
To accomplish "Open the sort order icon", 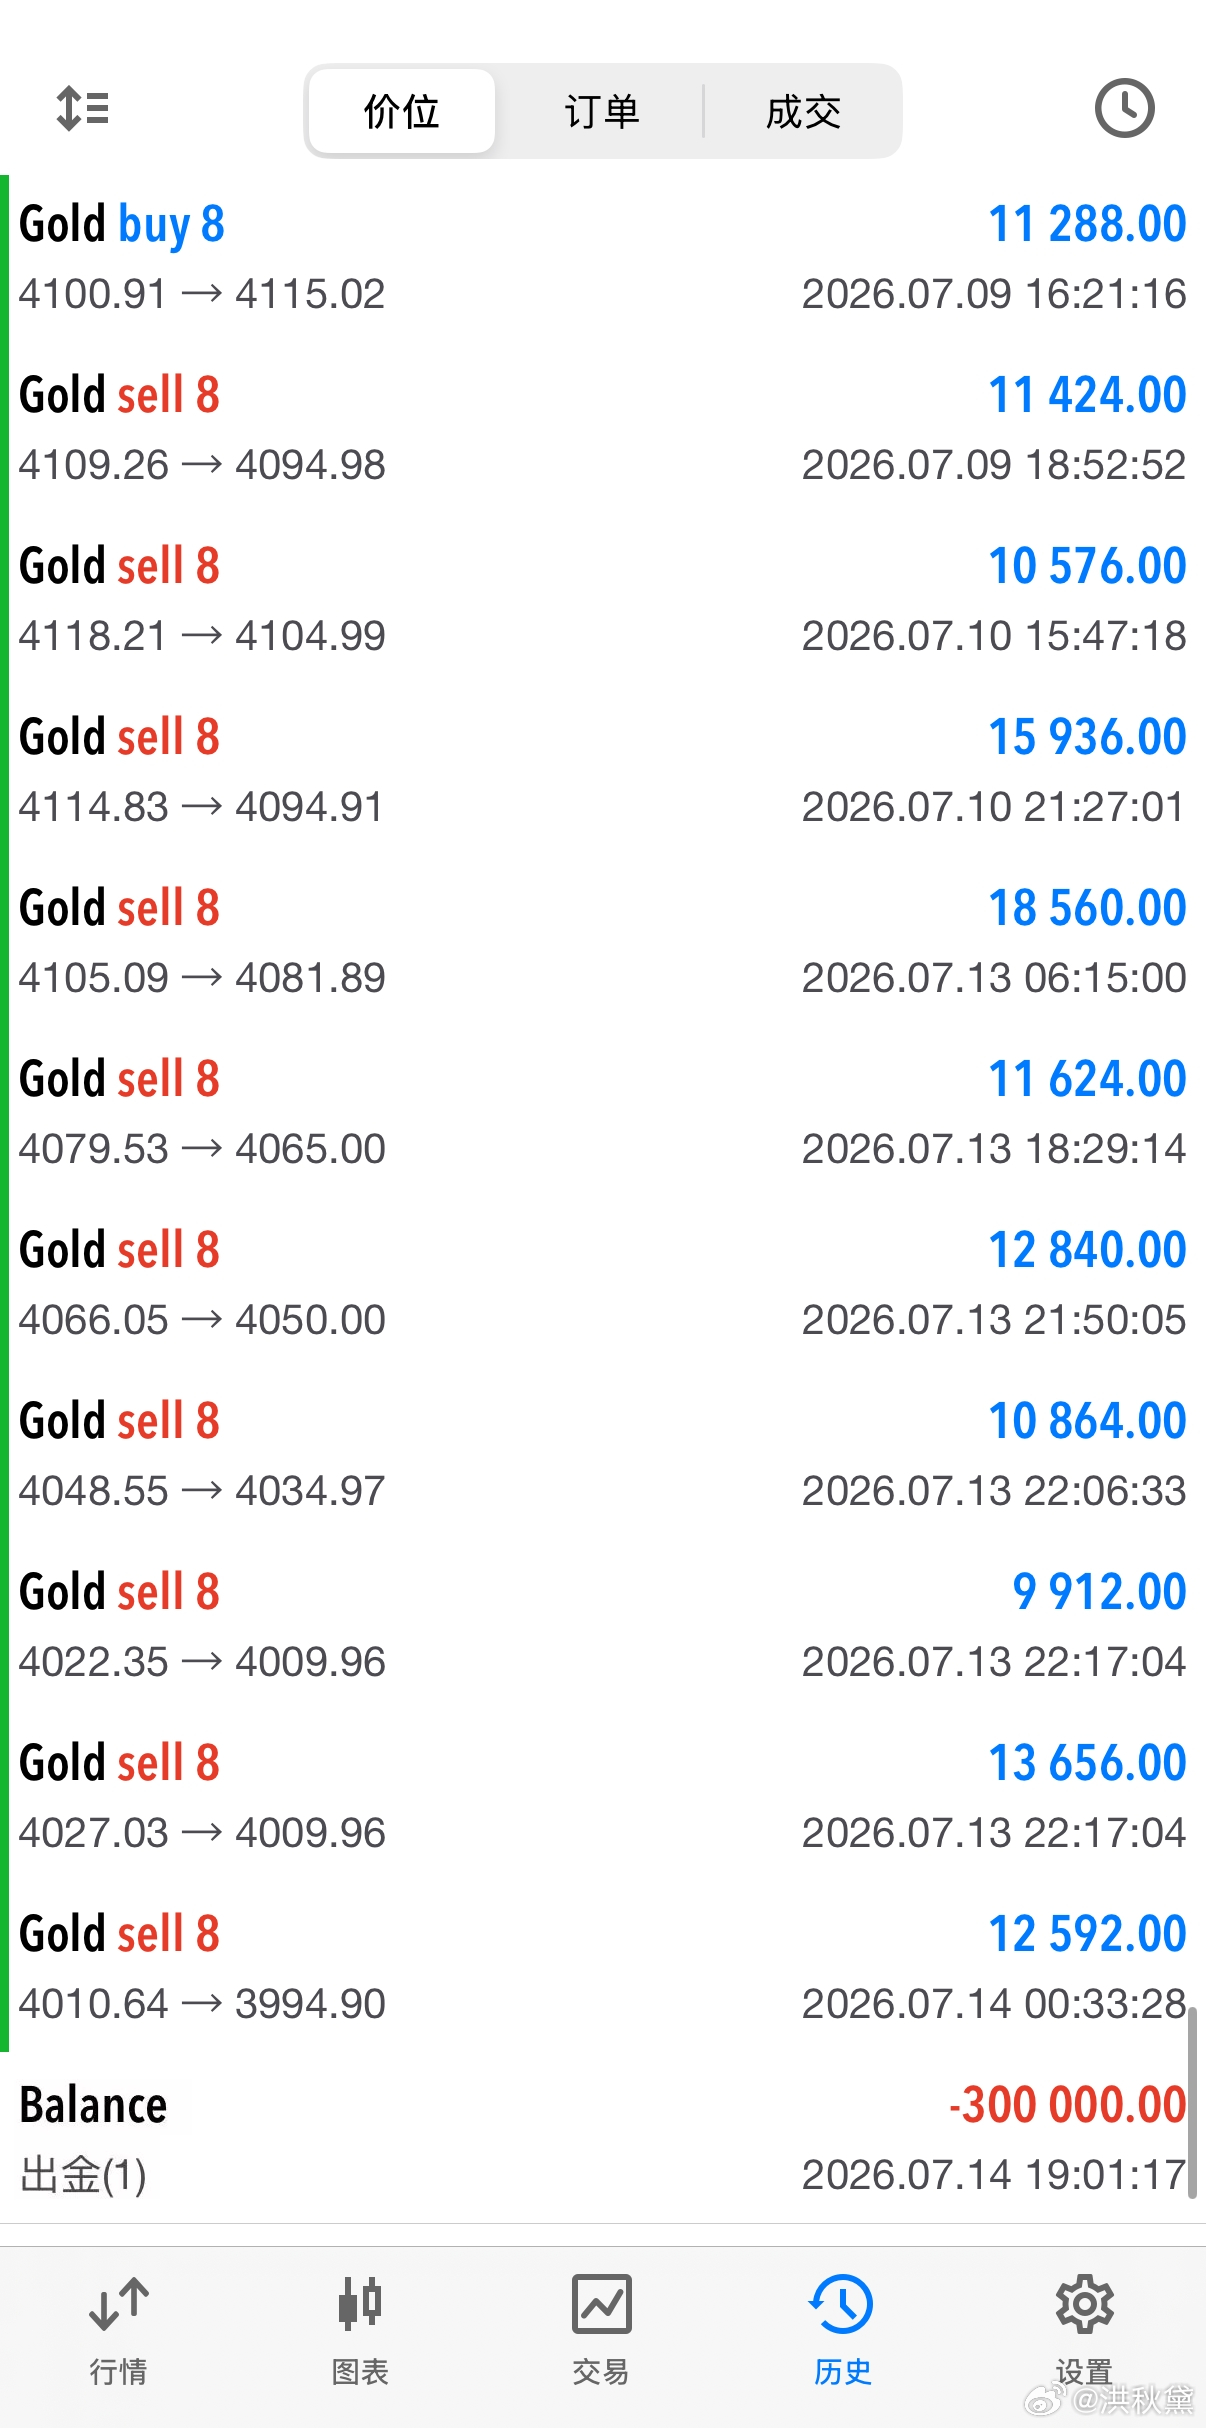I will (x=82, y=108).
